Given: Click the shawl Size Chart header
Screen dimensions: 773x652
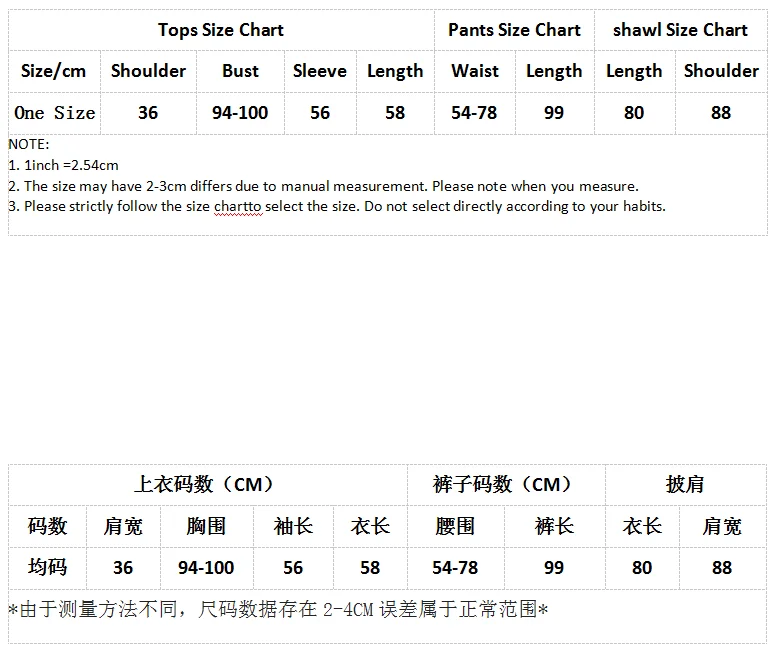Looking at the screenshot, I should [680, 30].
